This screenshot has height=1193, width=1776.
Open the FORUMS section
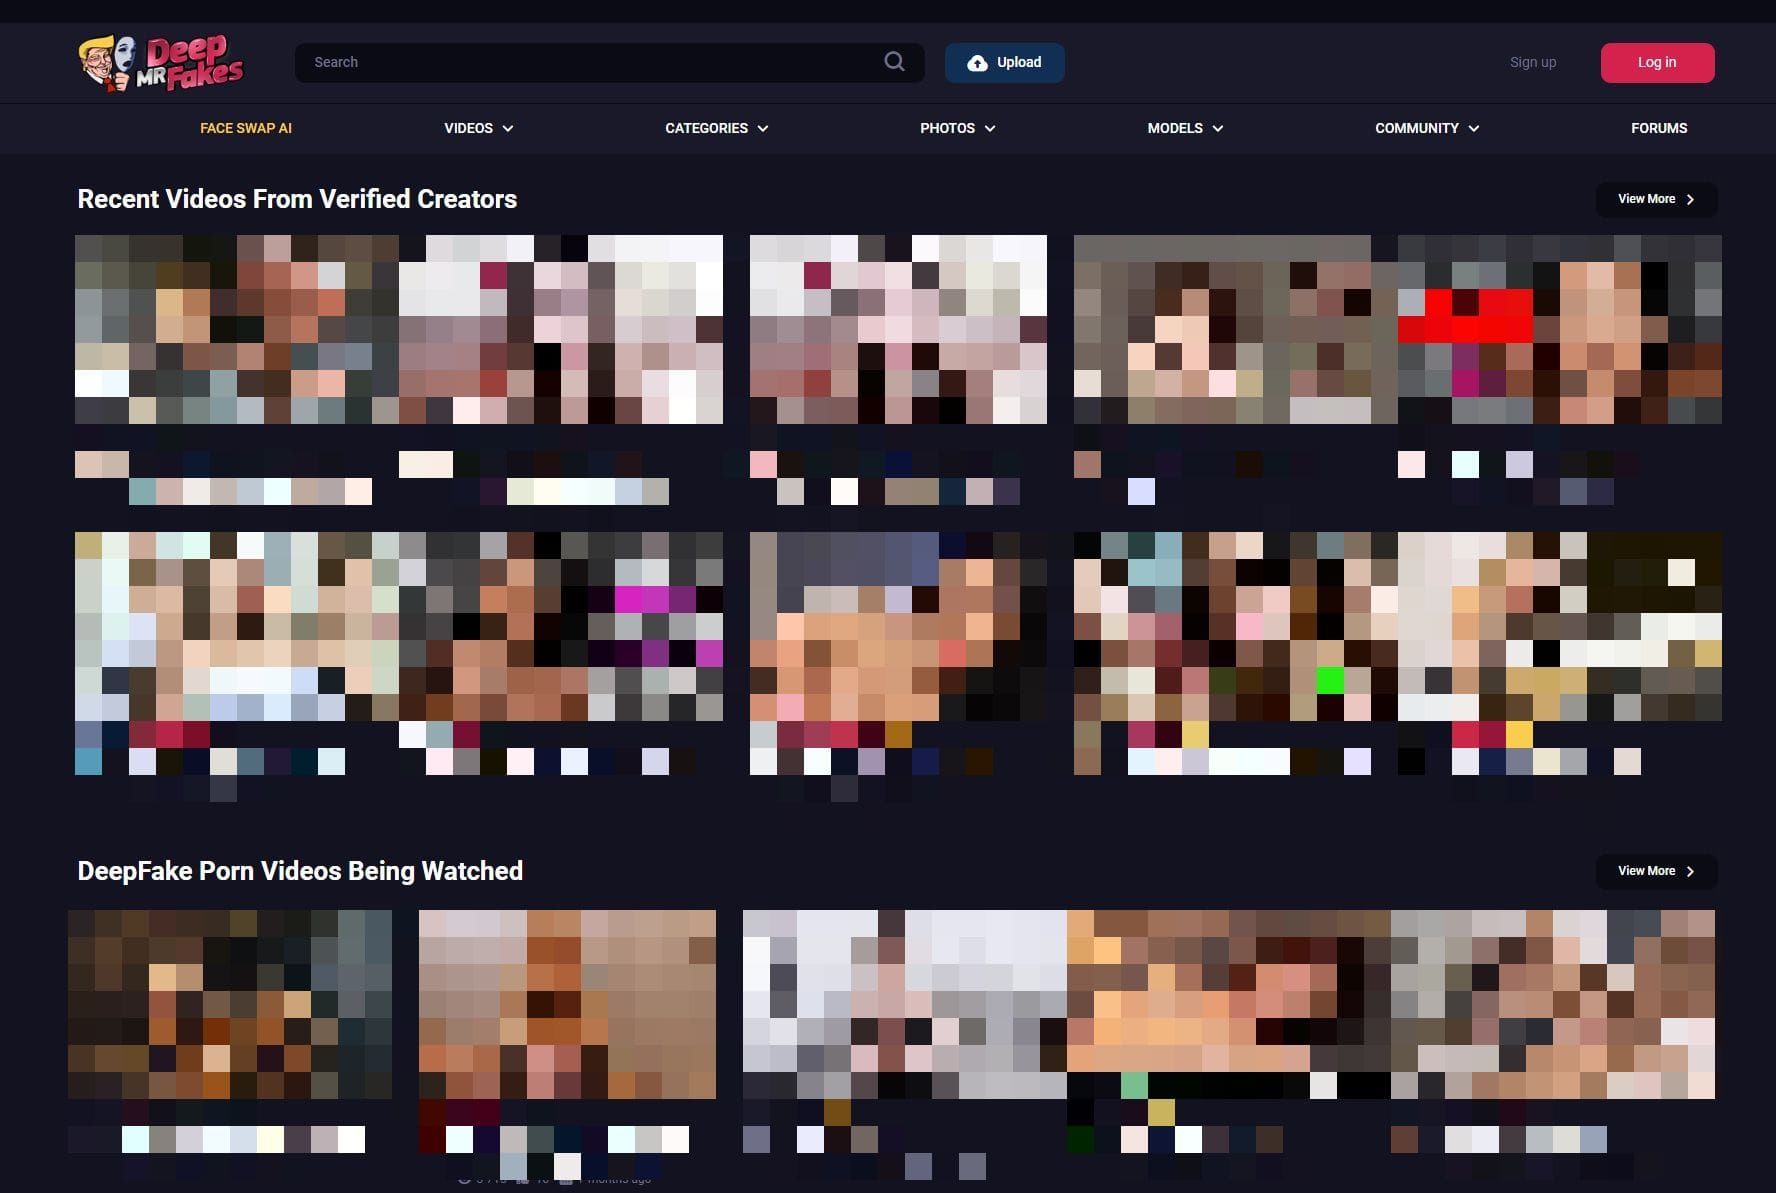coord(1659,128)
